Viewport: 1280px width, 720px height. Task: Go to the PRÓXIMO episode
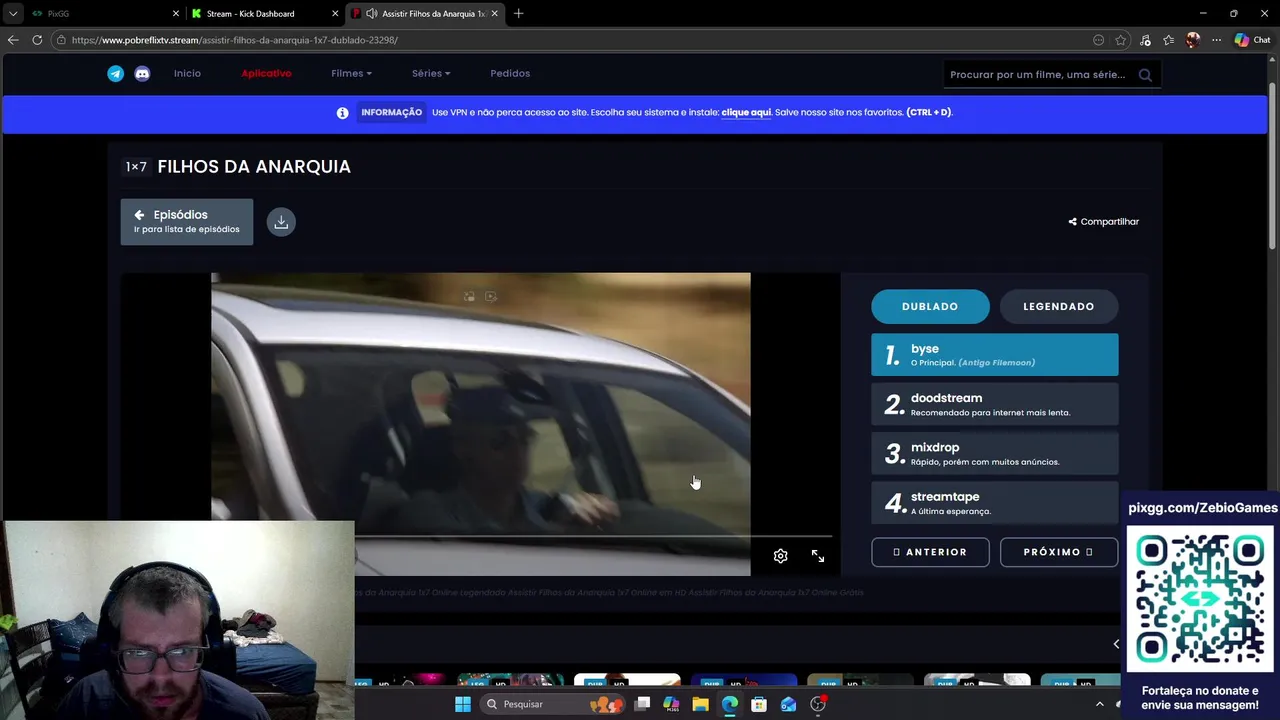point(1058,552)
